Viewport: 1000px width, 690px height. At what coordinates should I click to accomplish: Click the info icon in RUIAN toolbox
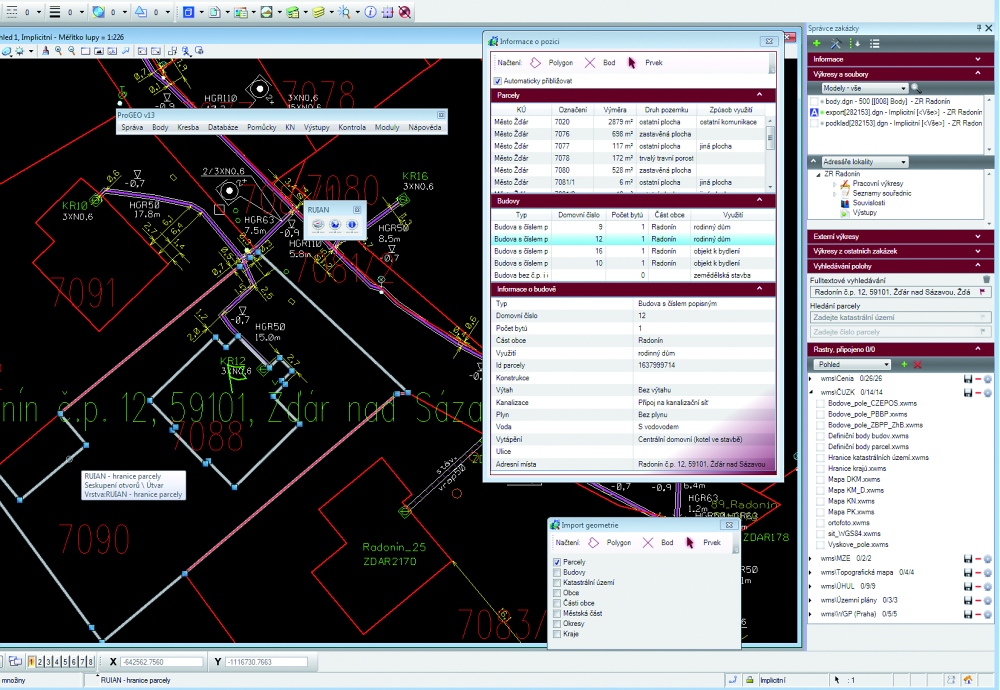click(x=351, y=224)
